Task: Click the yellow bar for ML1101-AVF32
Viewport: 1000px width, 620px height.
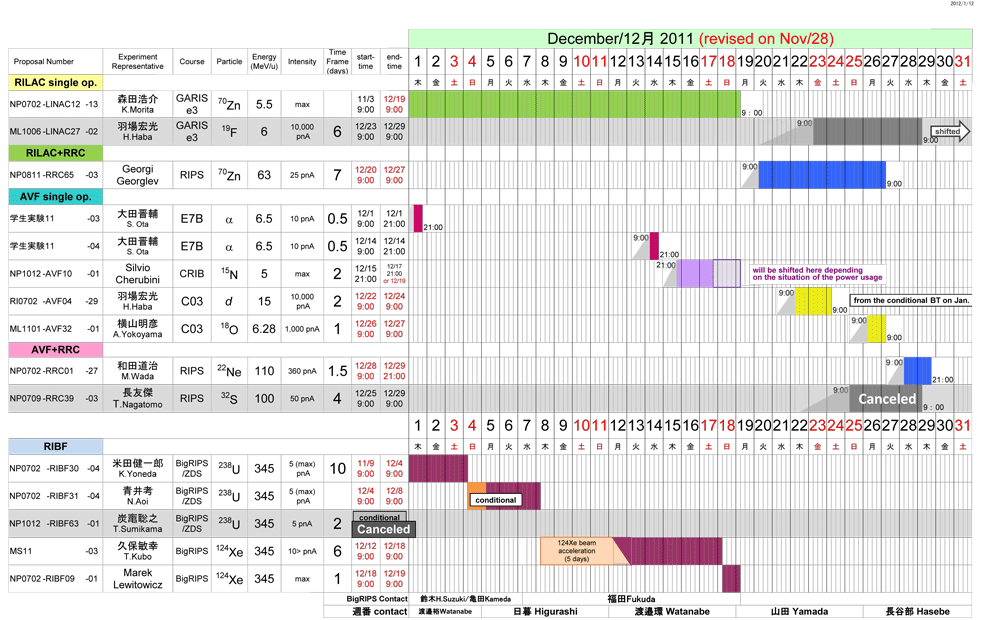Action: coord(876,328)
